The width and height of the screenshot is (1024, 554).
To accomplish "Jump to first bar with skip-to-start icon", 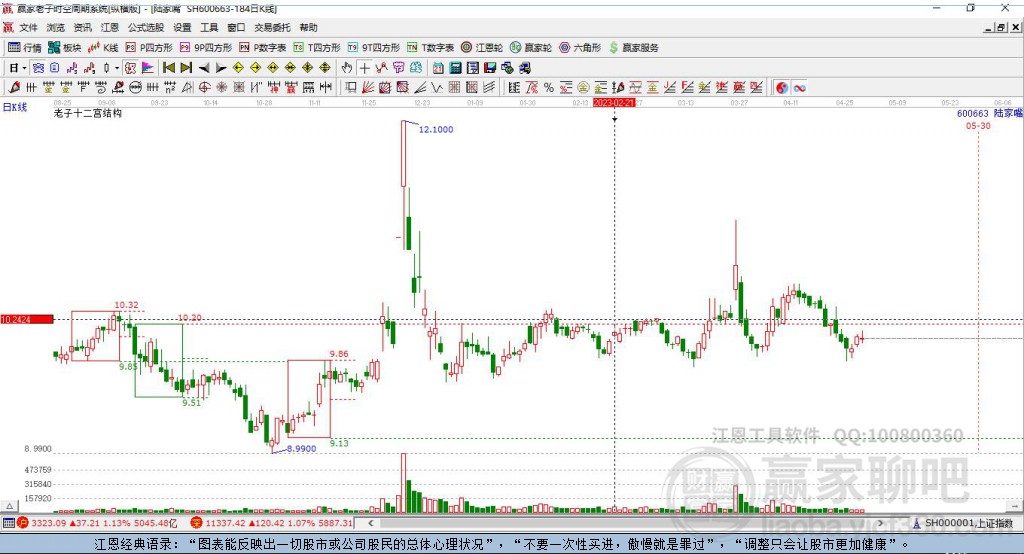I will click(x=168, y=67).
